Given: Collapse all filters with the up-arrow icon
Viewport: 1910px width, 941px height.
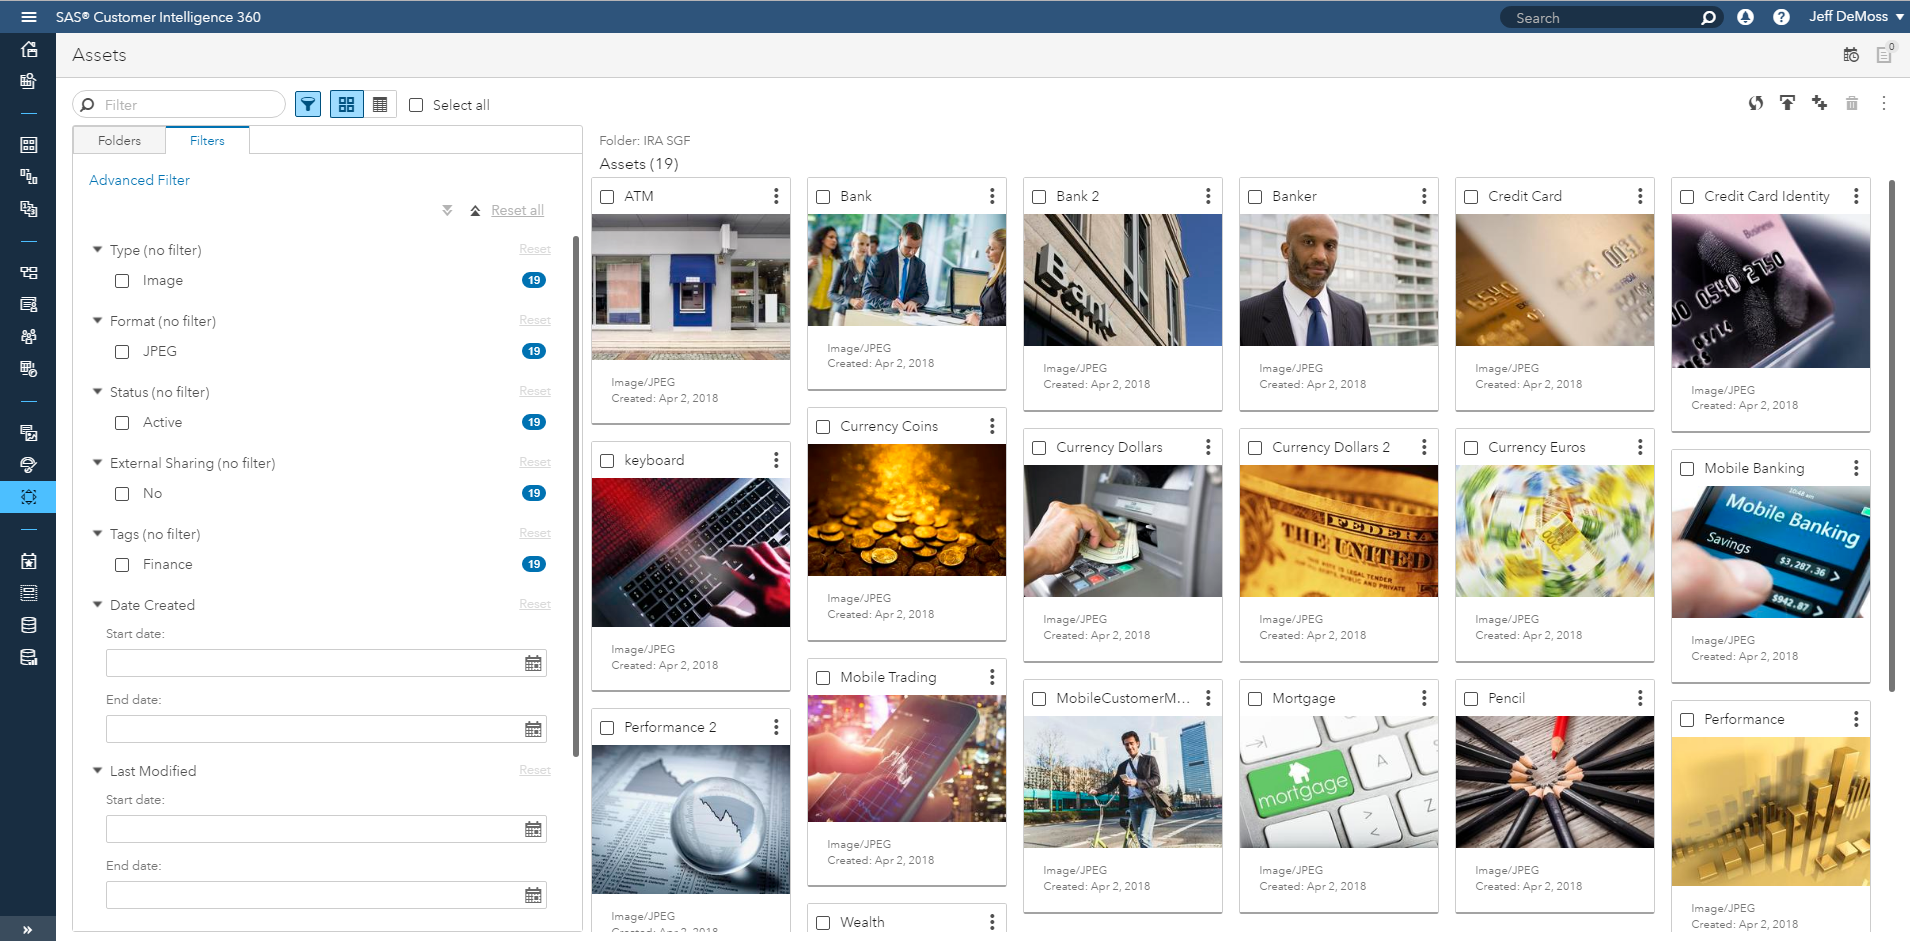Looking at the screenshot, I should (x=475, y=210).
